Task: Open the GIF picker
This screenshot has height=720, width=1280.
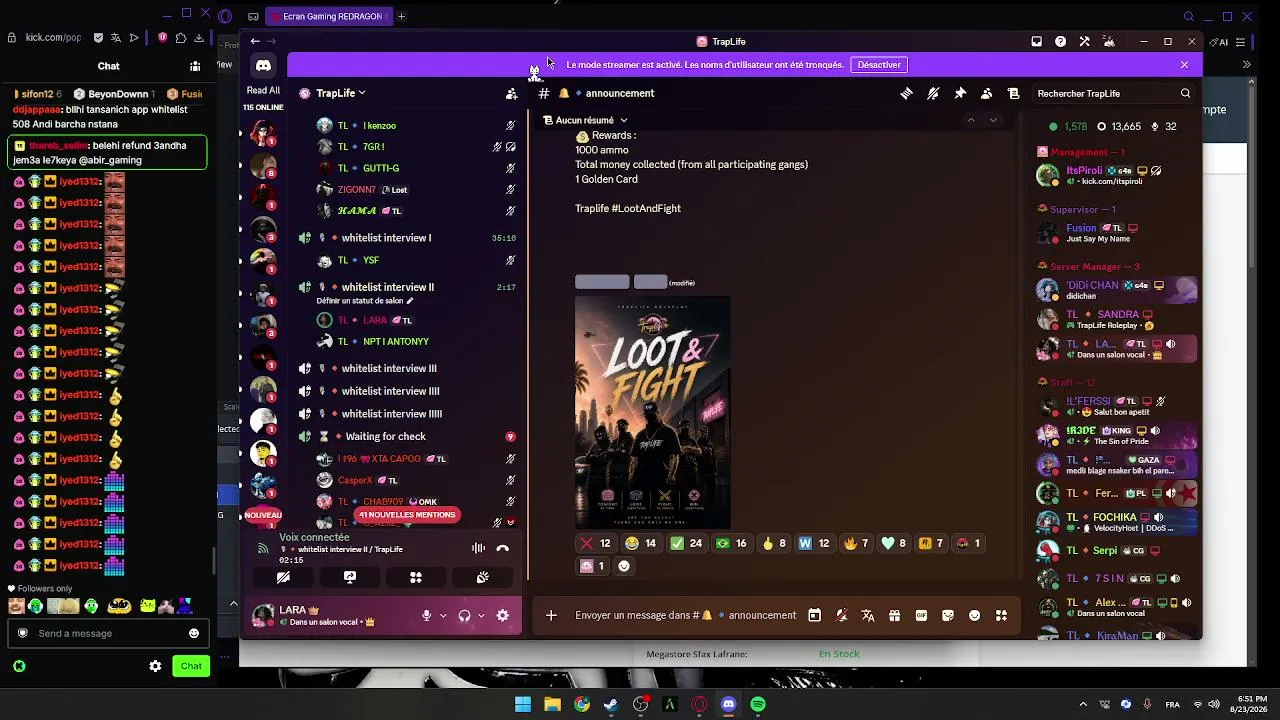Action: click(x=921, y=615)
